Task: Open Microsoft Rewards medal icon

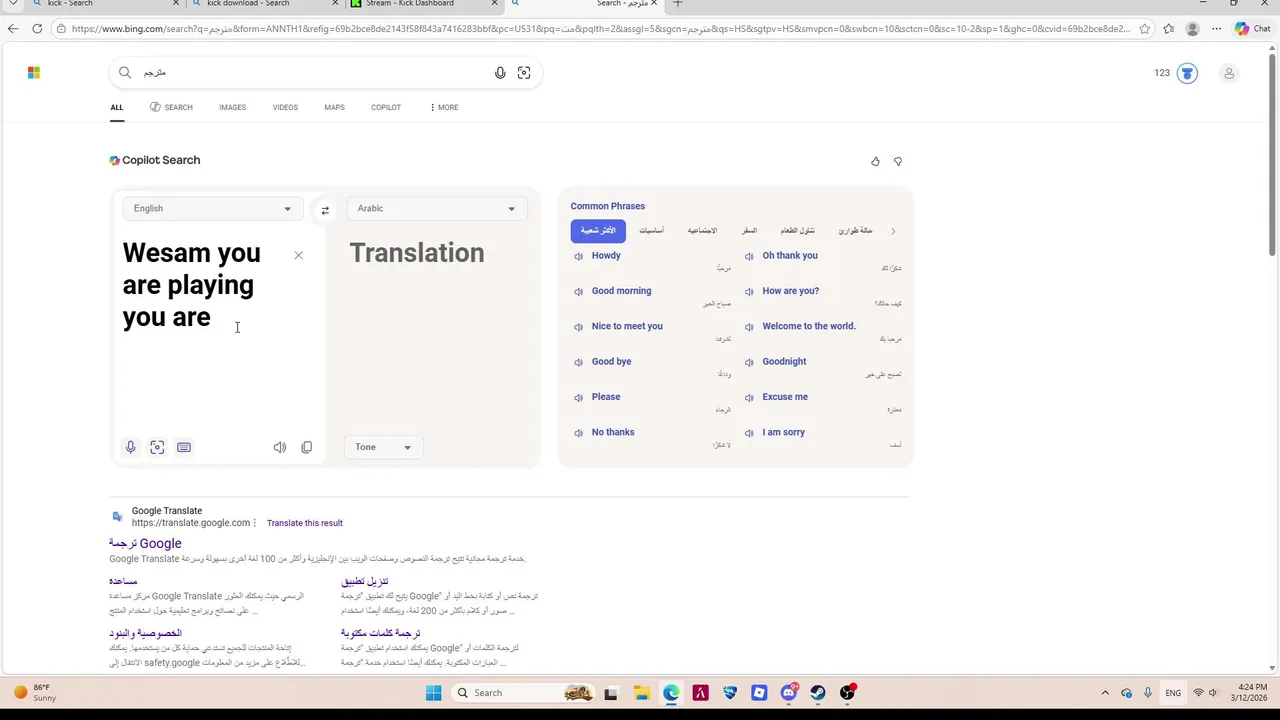Action: click(x=1187, y=73)
